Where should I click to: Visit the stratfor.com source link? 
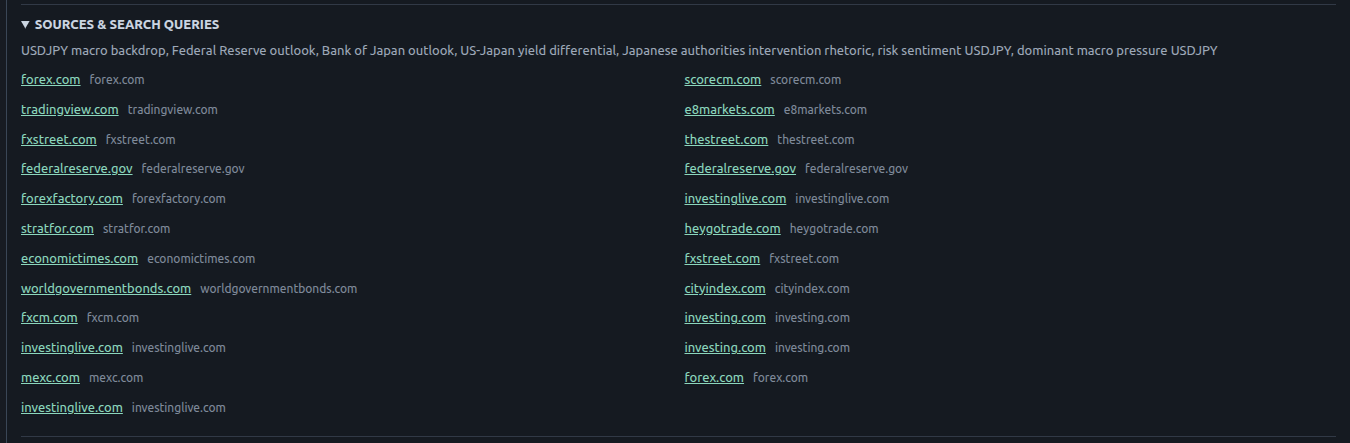(57, 228)
